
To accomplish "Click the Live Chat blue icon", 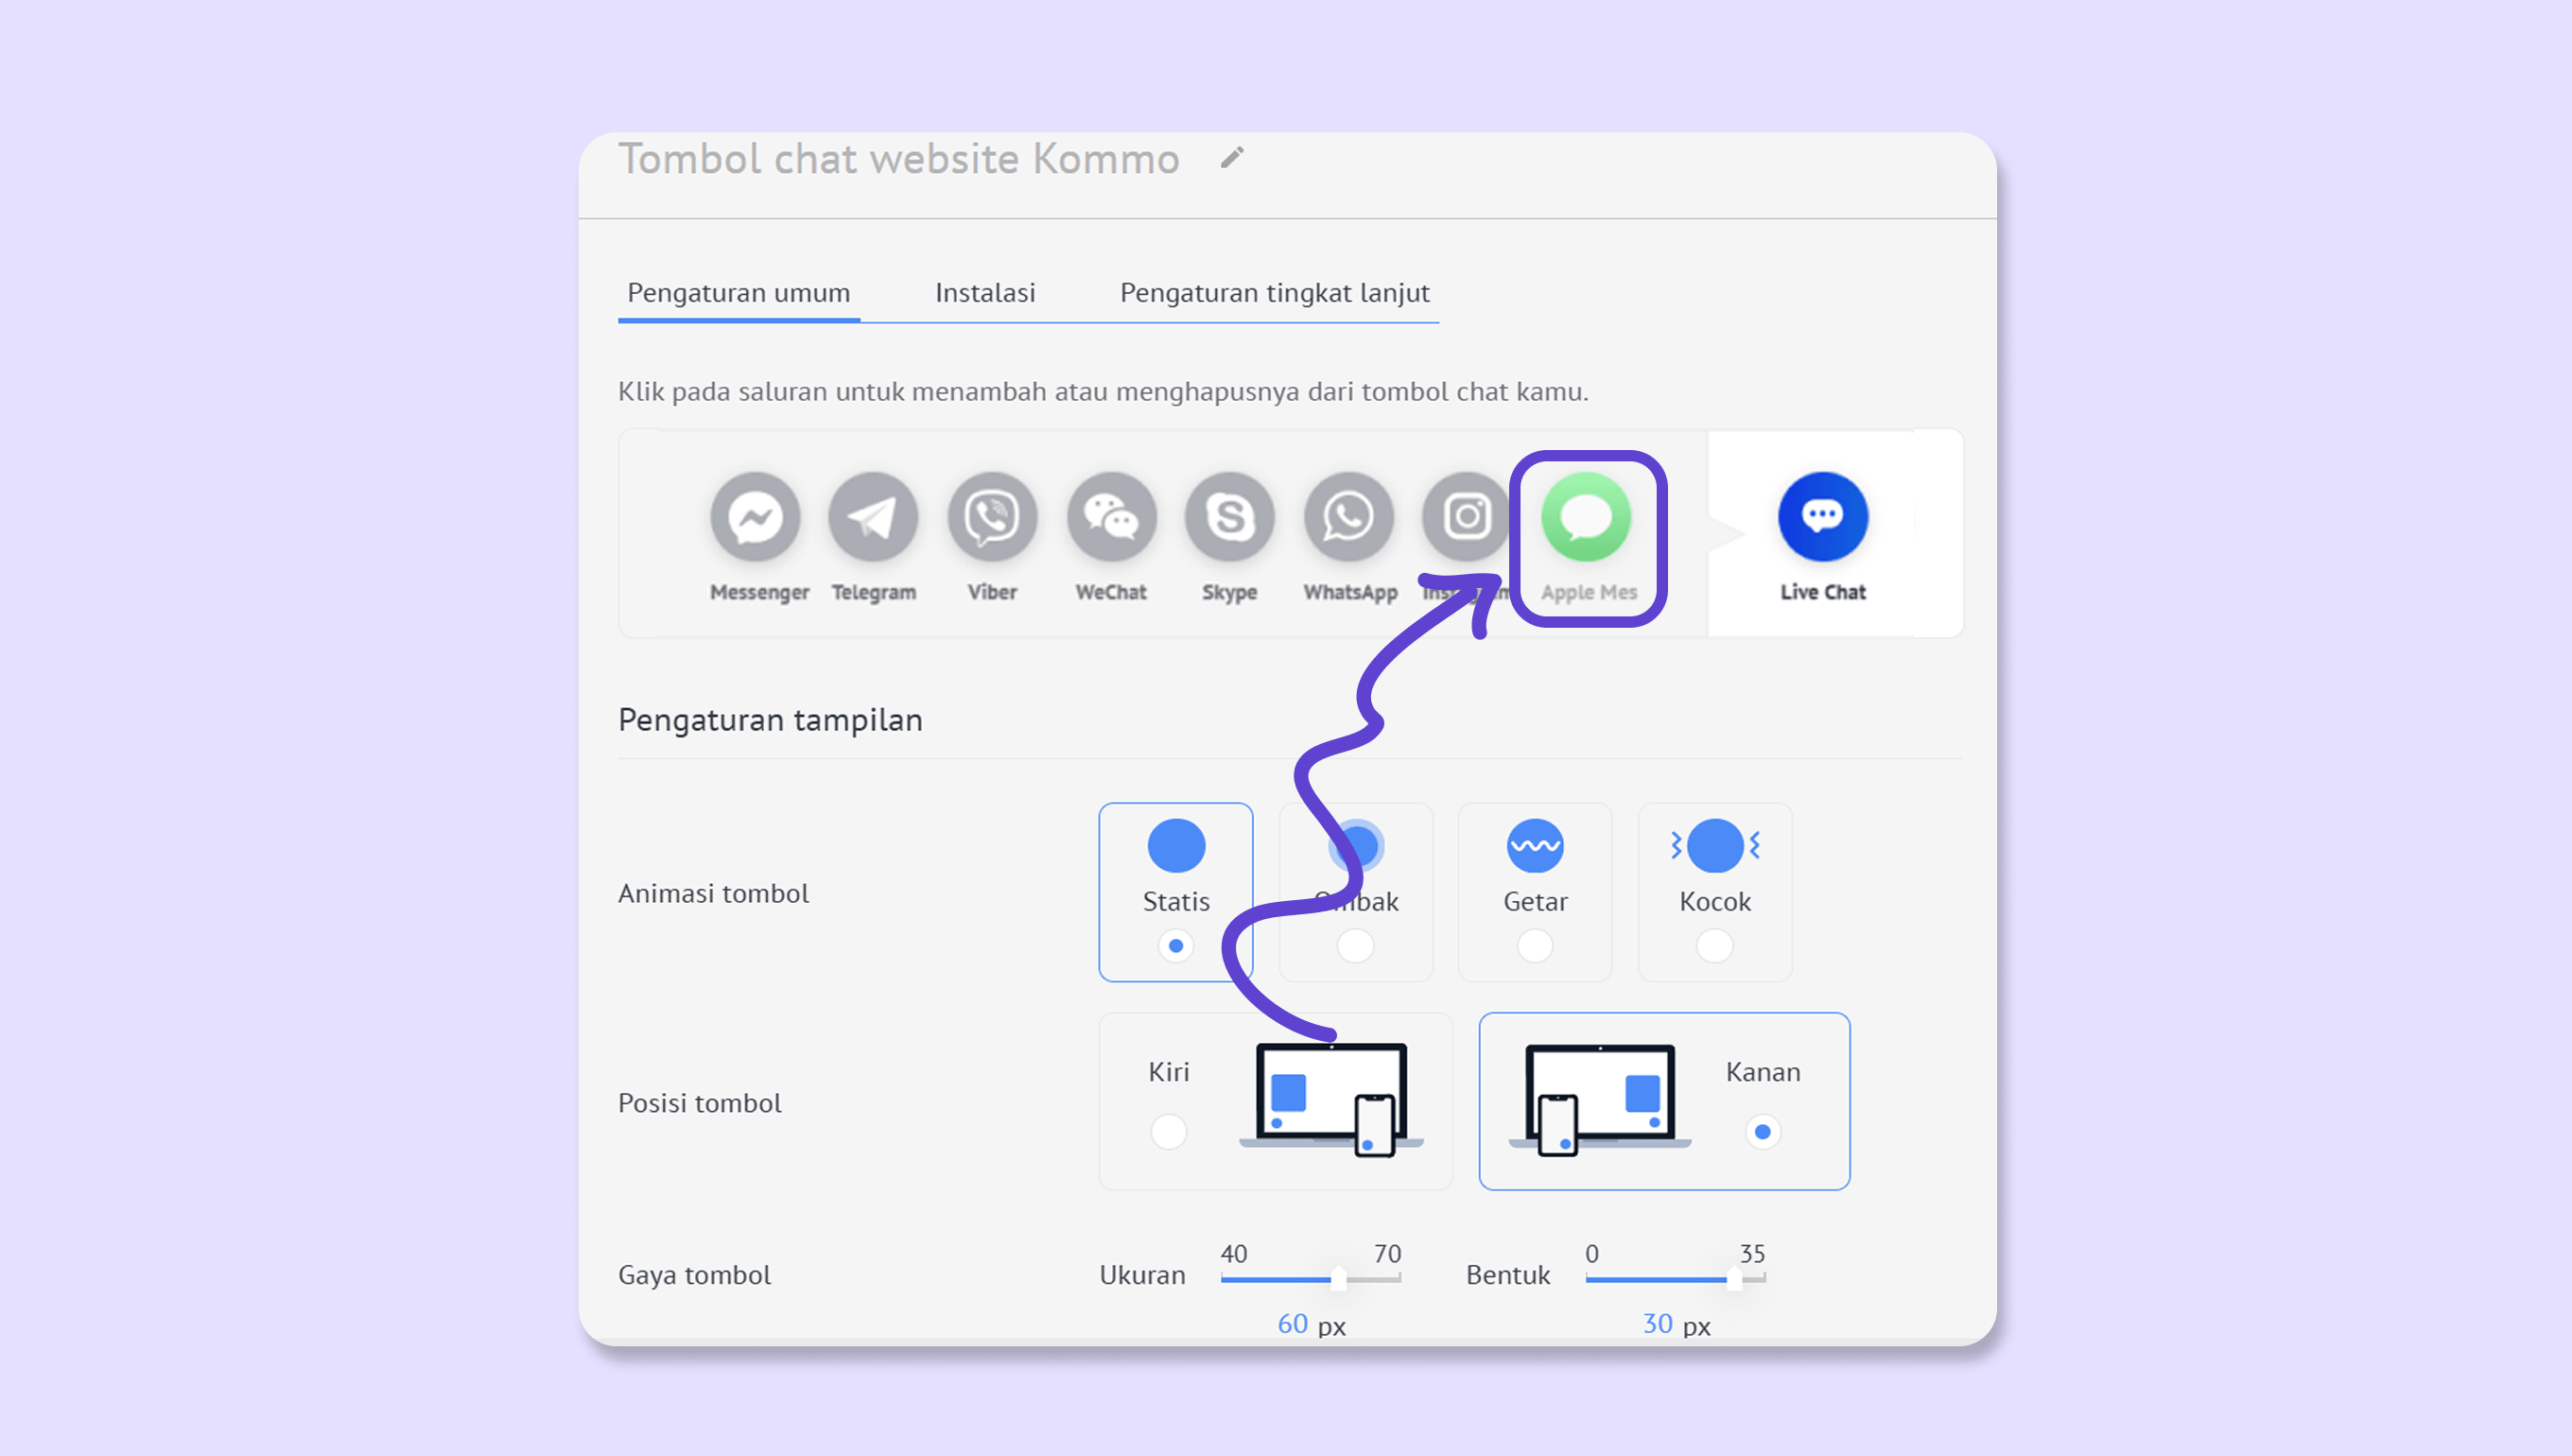I will (x=1822, y=517).
